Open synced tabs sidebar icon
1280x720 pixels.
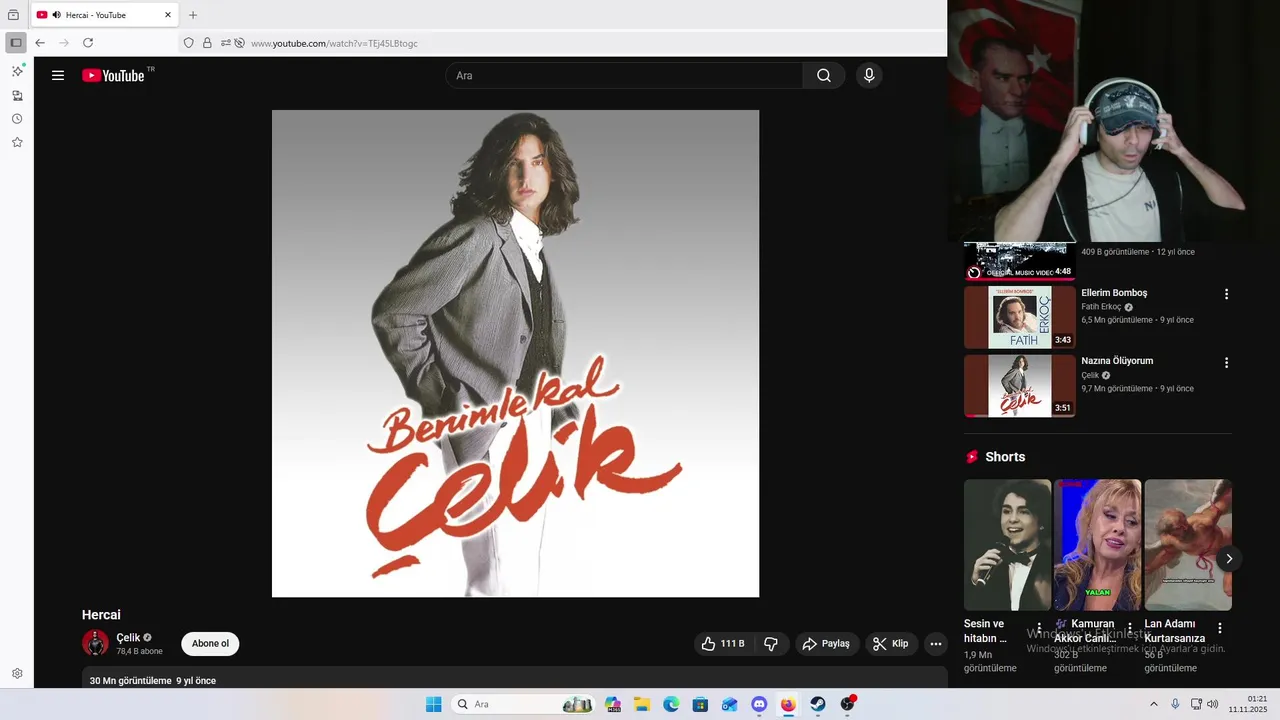pyautogui.click(x=17, y=95)
